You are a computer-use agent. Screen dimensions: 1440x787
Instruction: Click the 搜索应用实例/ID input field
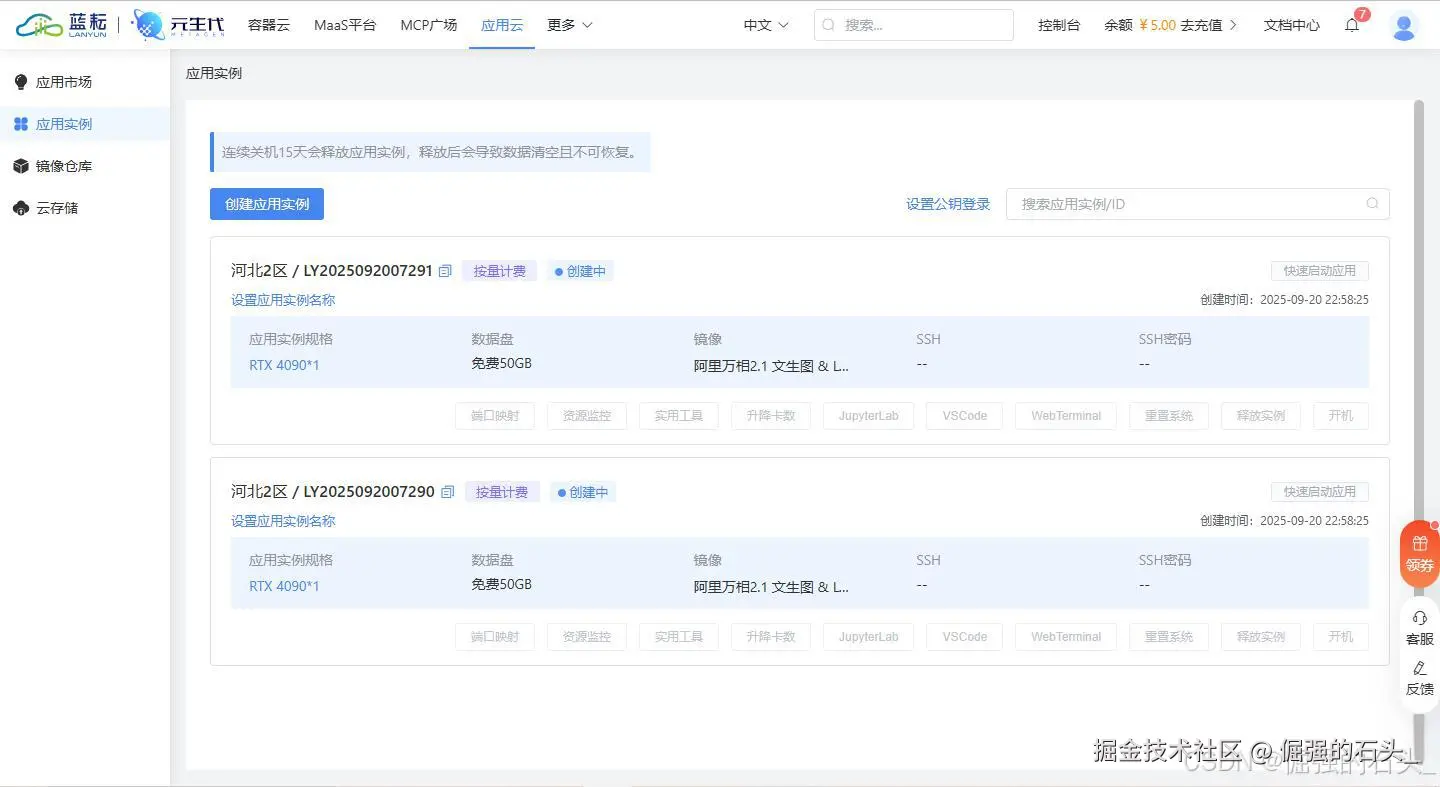1197,203
